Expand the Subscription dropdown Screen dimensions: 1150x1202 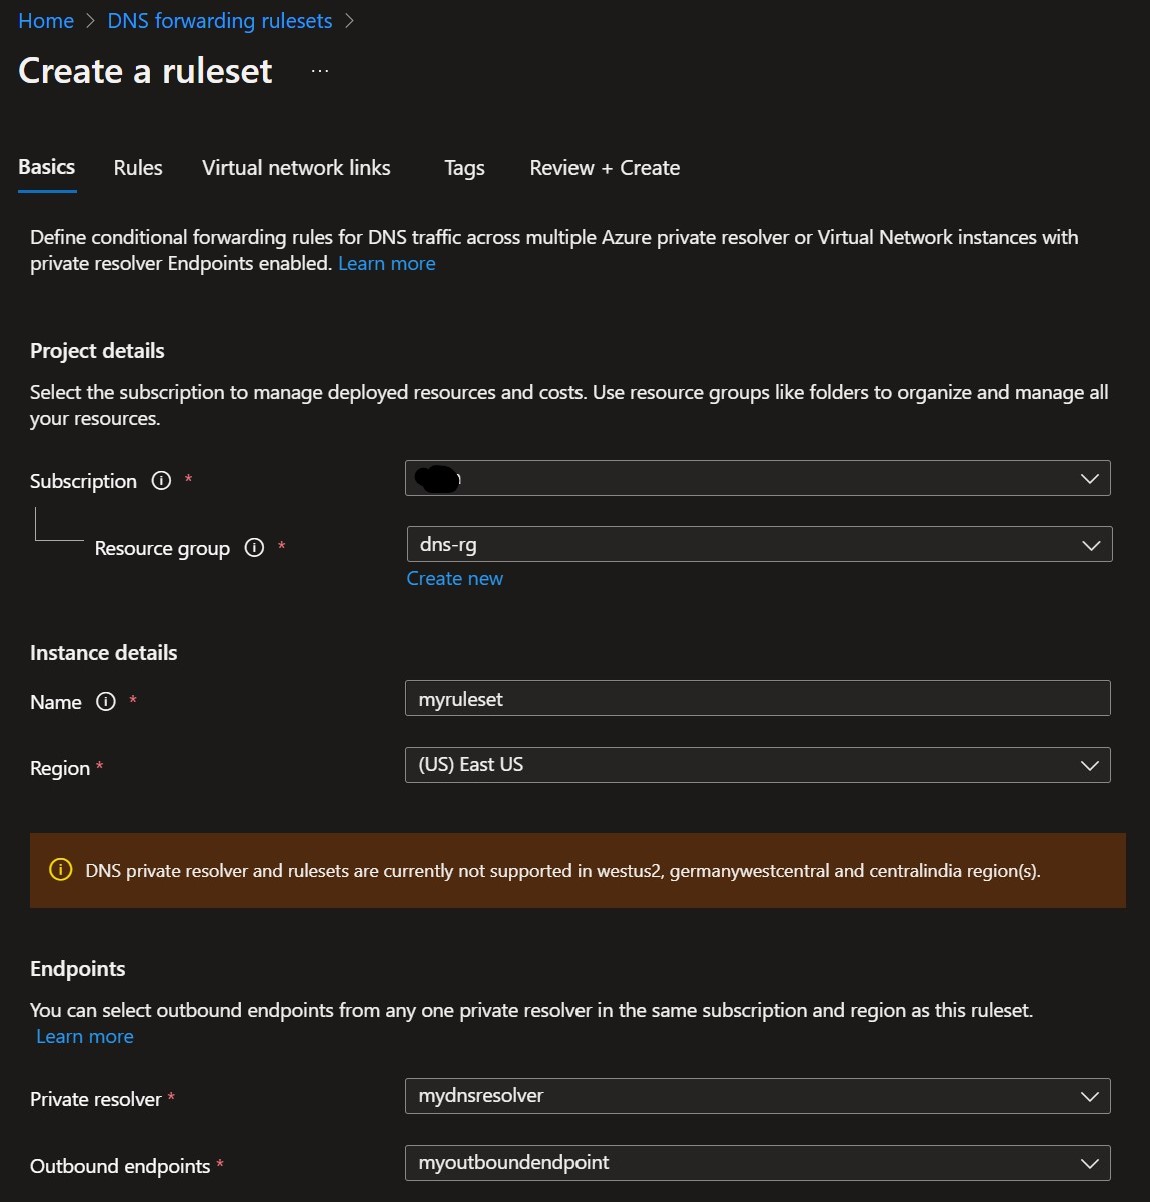(1089, 478)
